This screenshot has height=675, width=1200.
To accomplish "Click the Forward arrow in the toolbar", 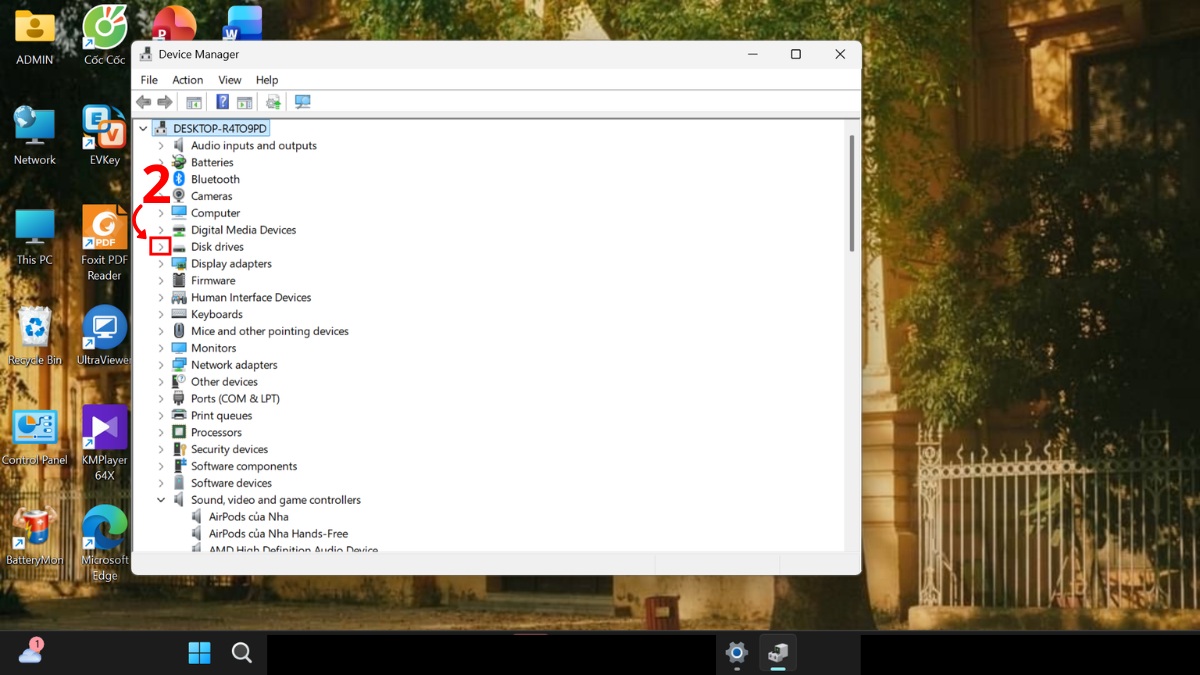I will 165,102.
